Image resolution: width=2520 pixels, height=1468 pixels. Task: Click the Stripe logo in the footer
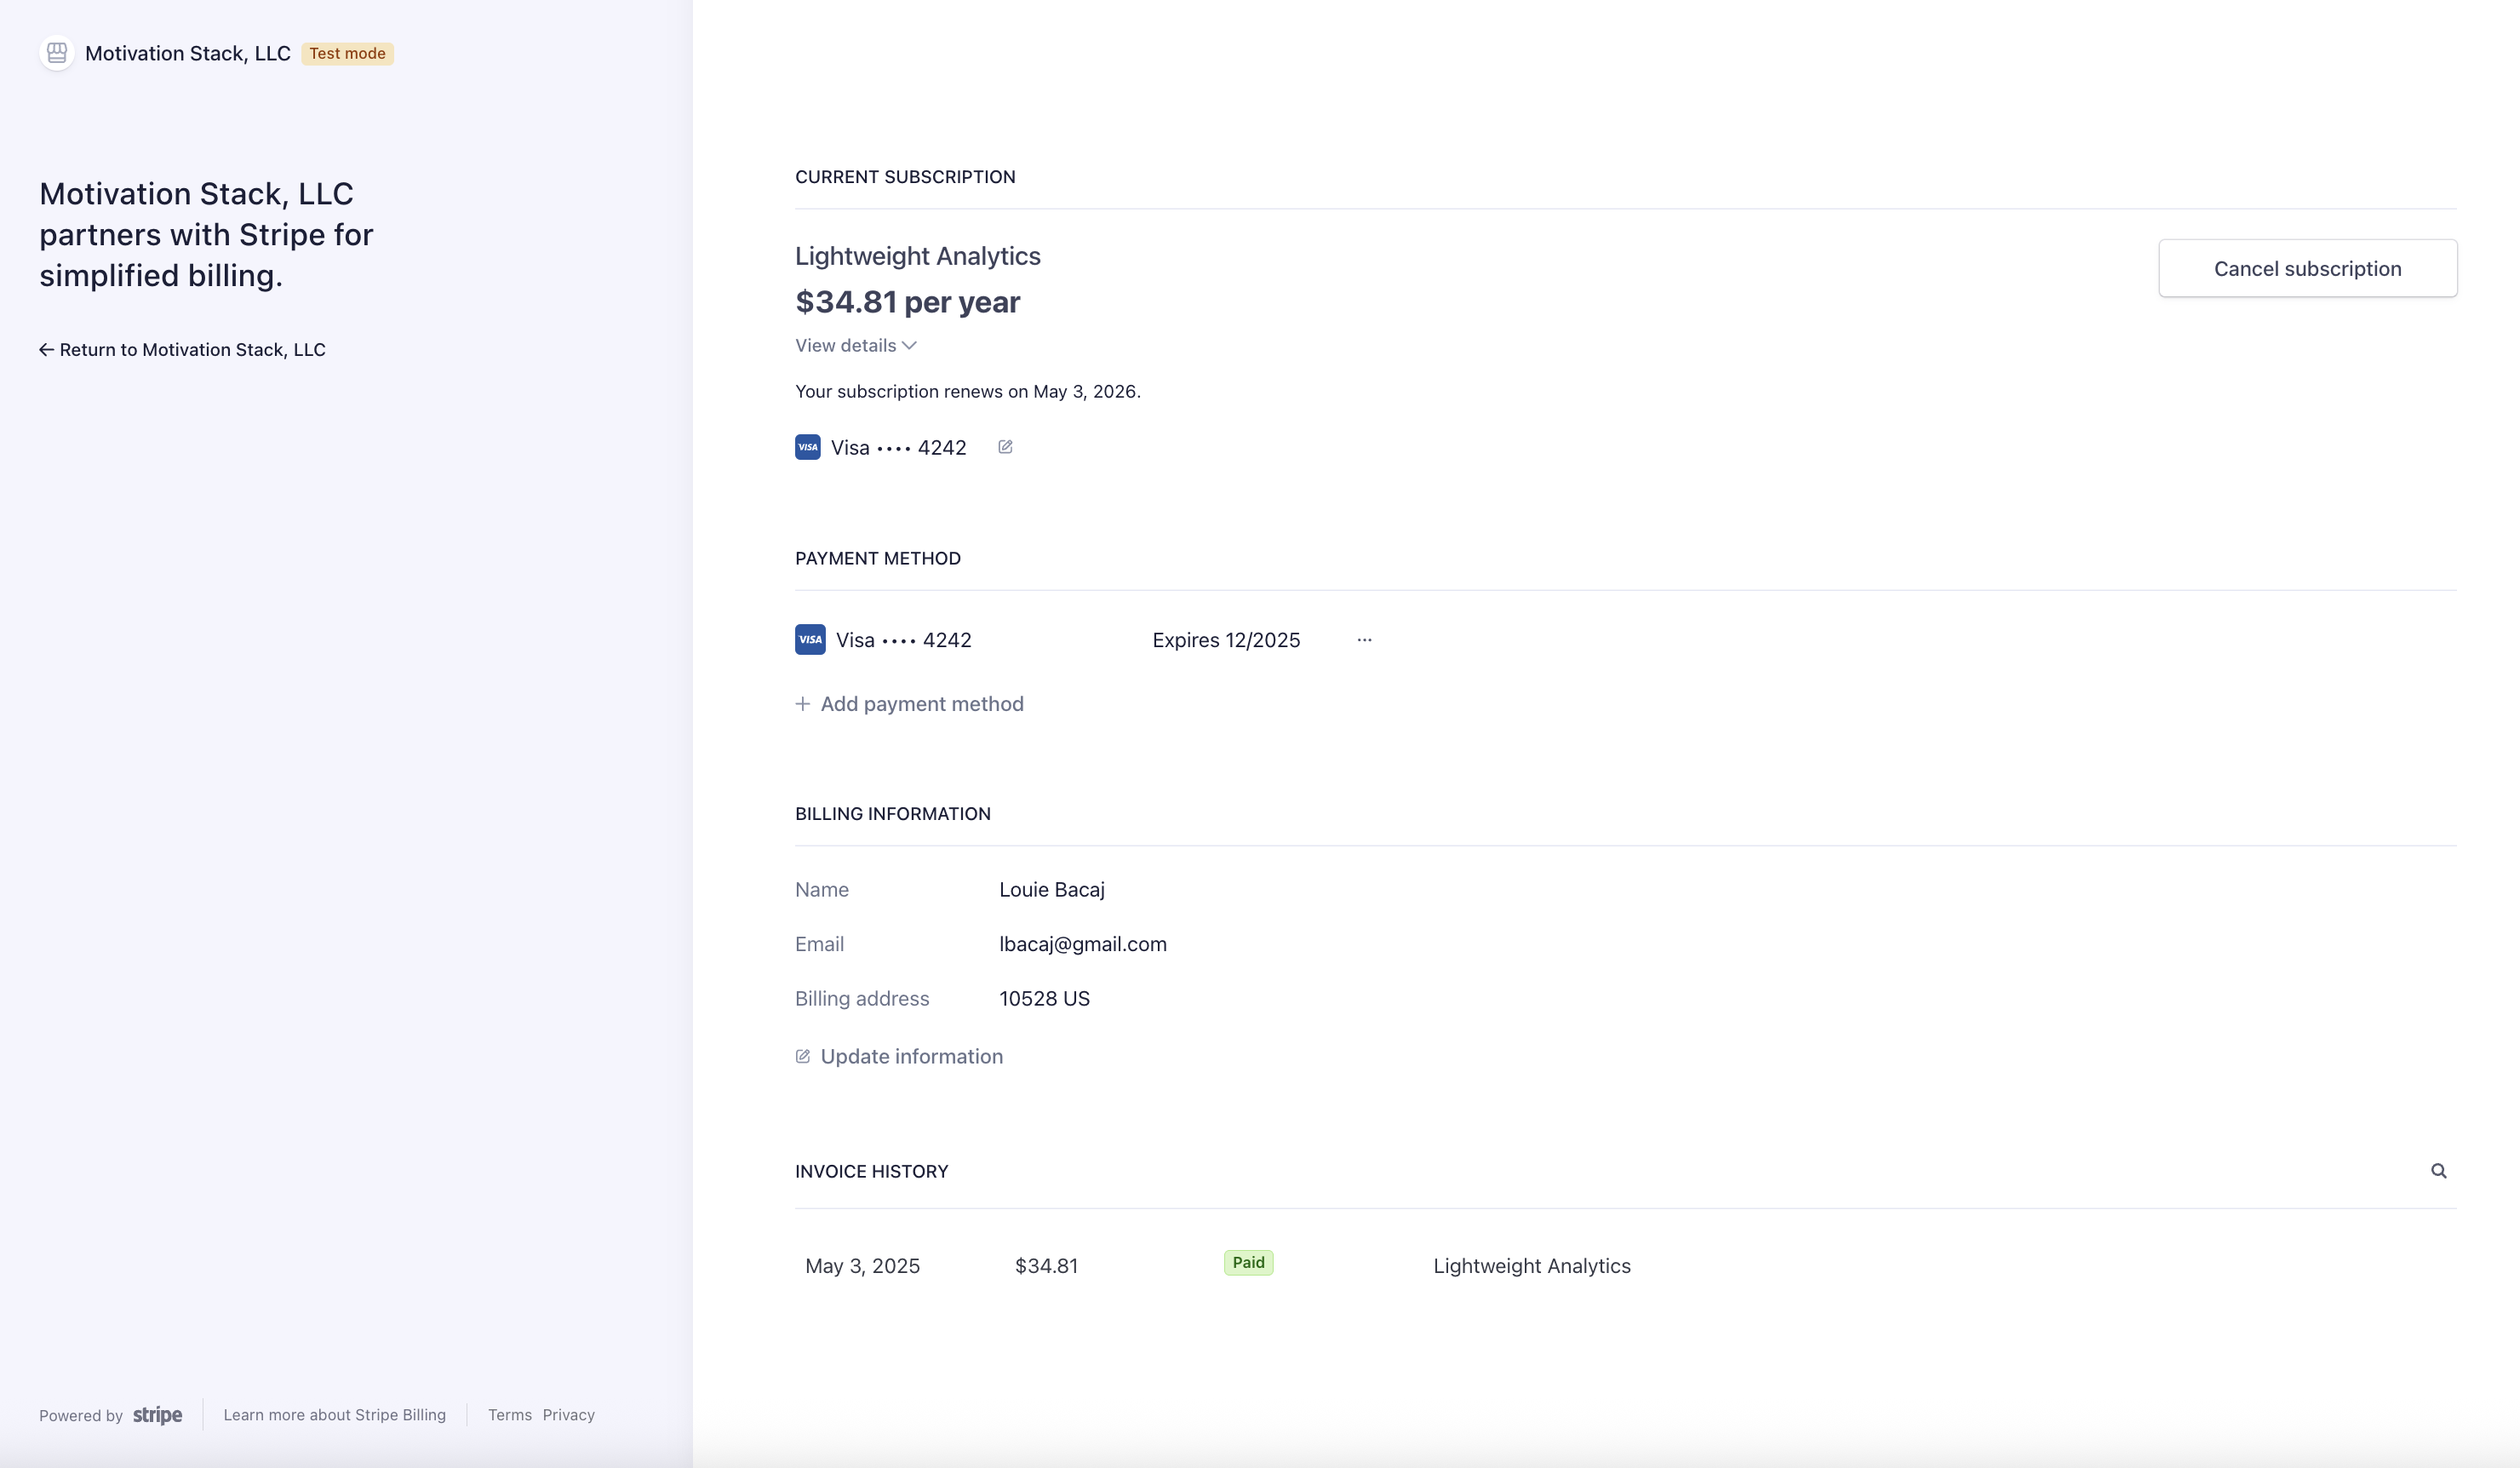click(157, 1415)
